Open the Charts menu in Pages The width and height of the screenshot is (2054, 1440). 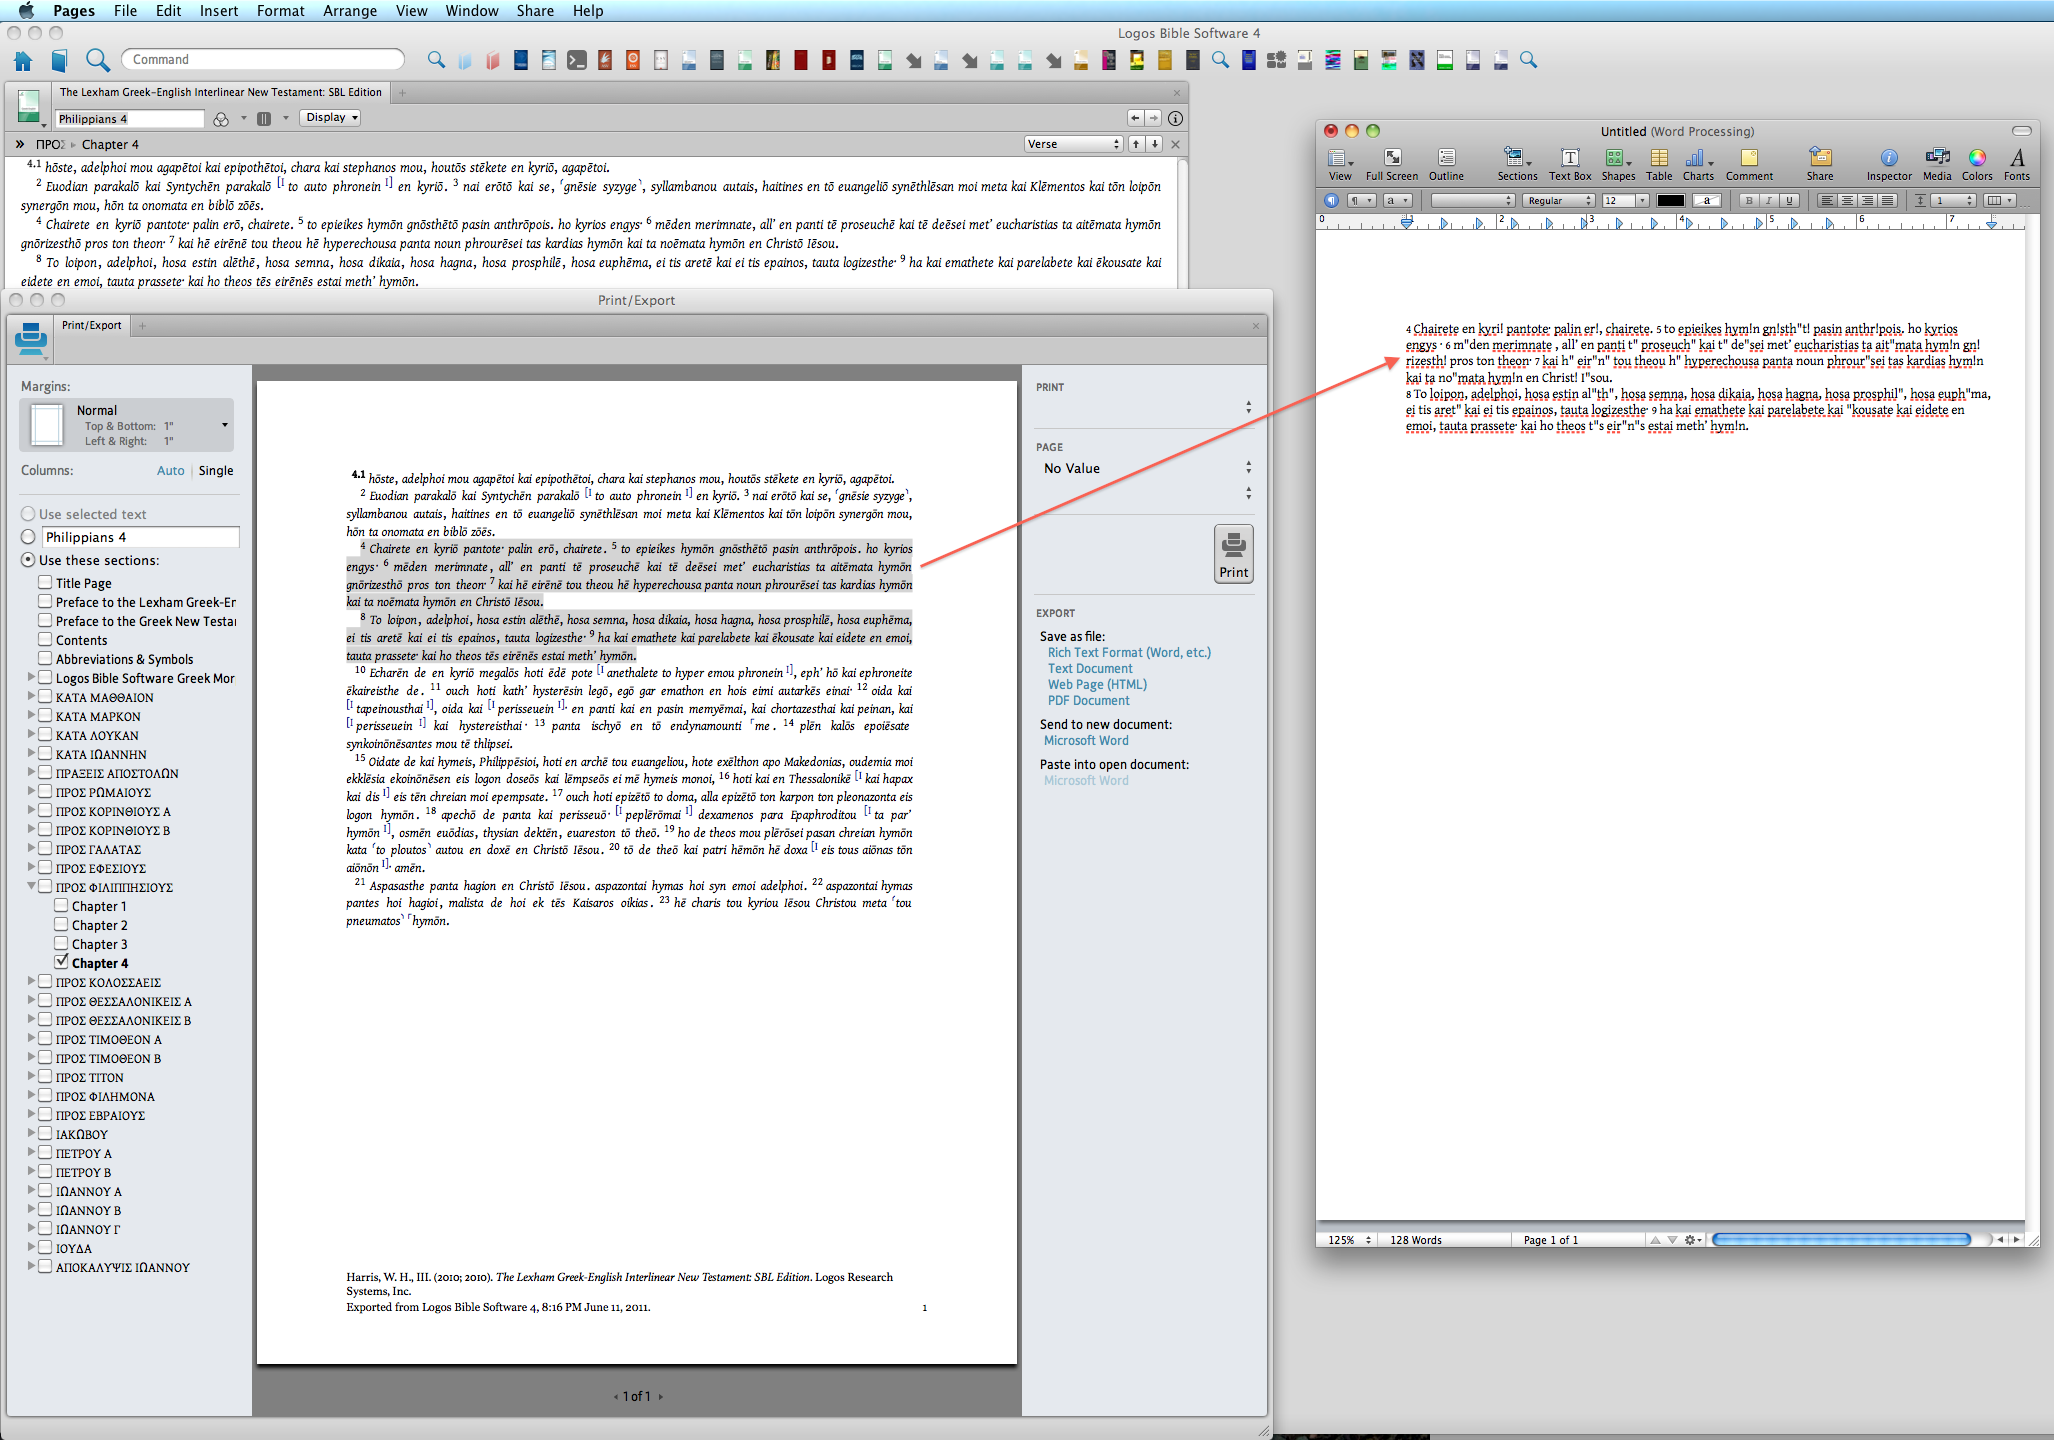[1698, 165]
